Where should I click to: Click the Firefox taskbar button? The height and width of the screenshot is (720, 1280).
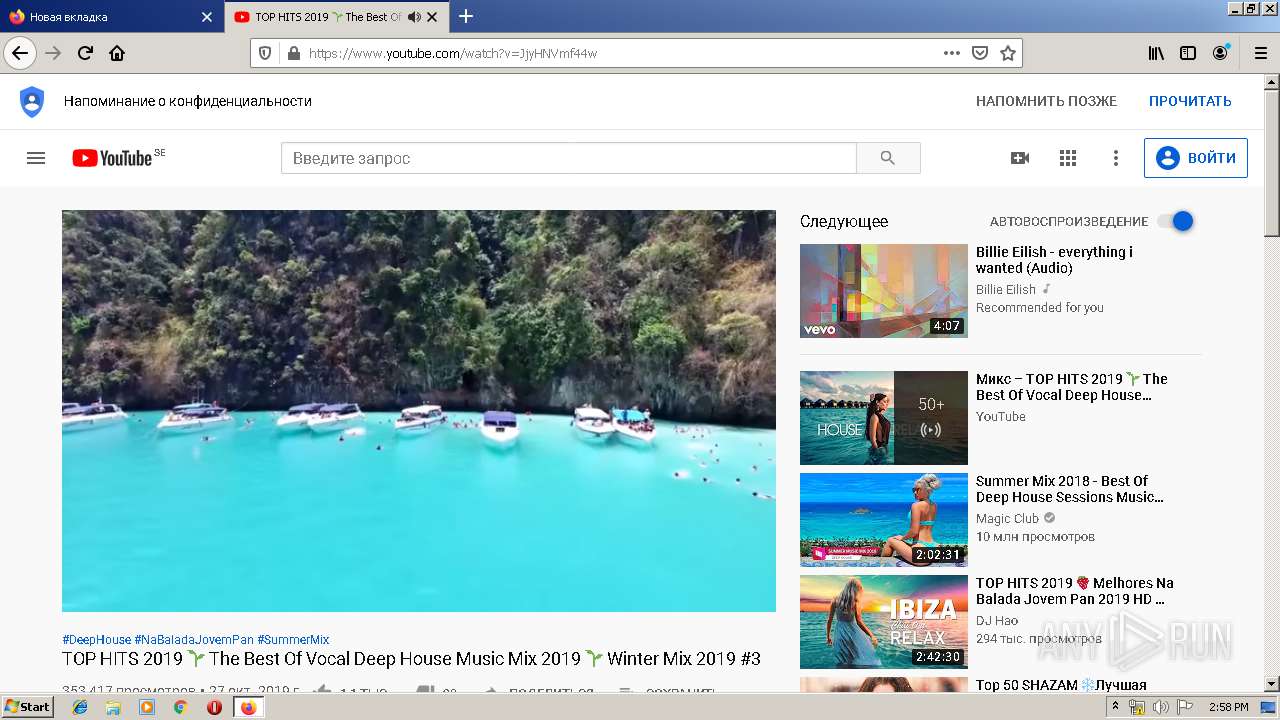click(248, 707)
